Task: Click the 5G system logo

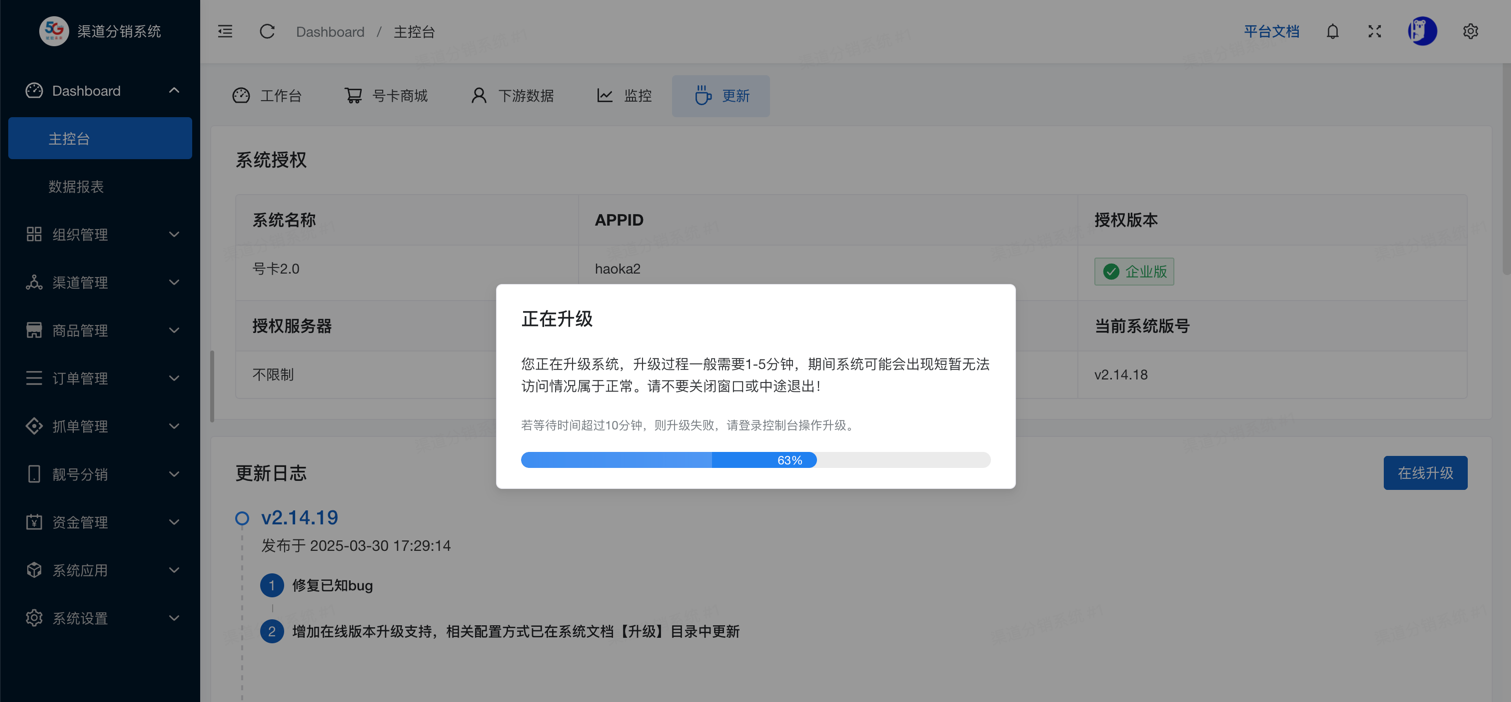Action: coord(54,31)
